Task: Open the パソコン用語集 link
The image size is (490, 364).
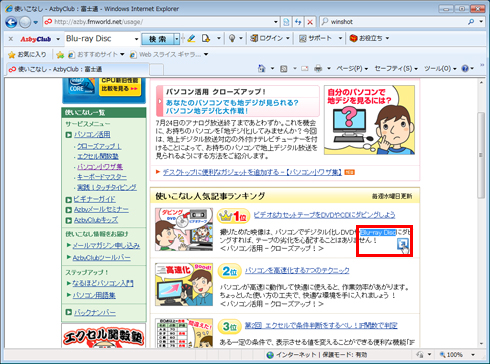Action: (94, 295)
